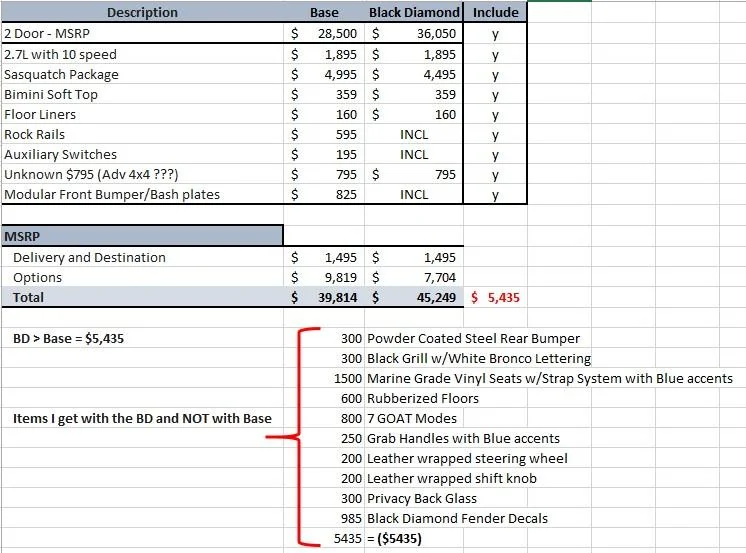Click the 5435 sum cell
The image size is (746, 553).
348,538
